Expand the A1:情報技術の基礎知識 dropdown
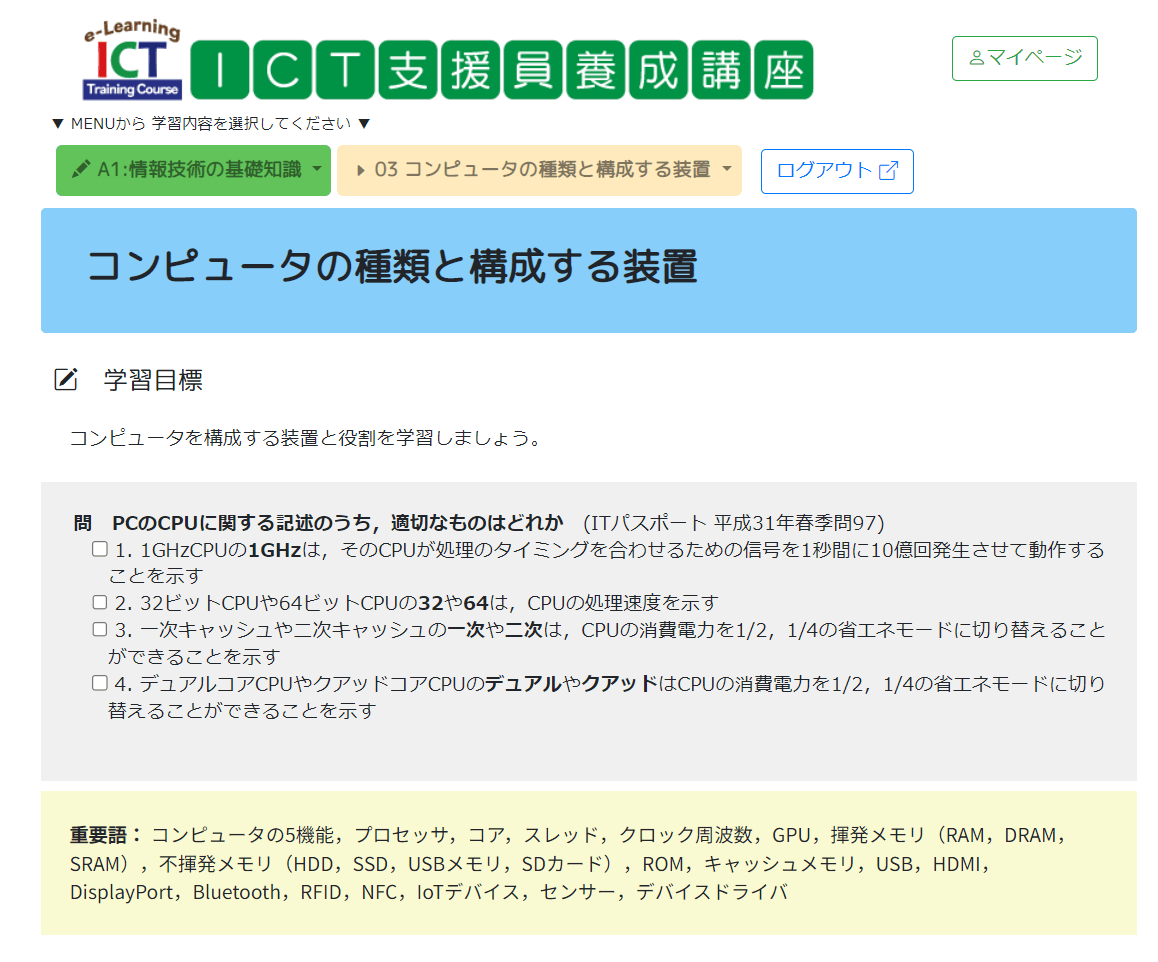The image size is (1158, 962). [x=193, y=171]
